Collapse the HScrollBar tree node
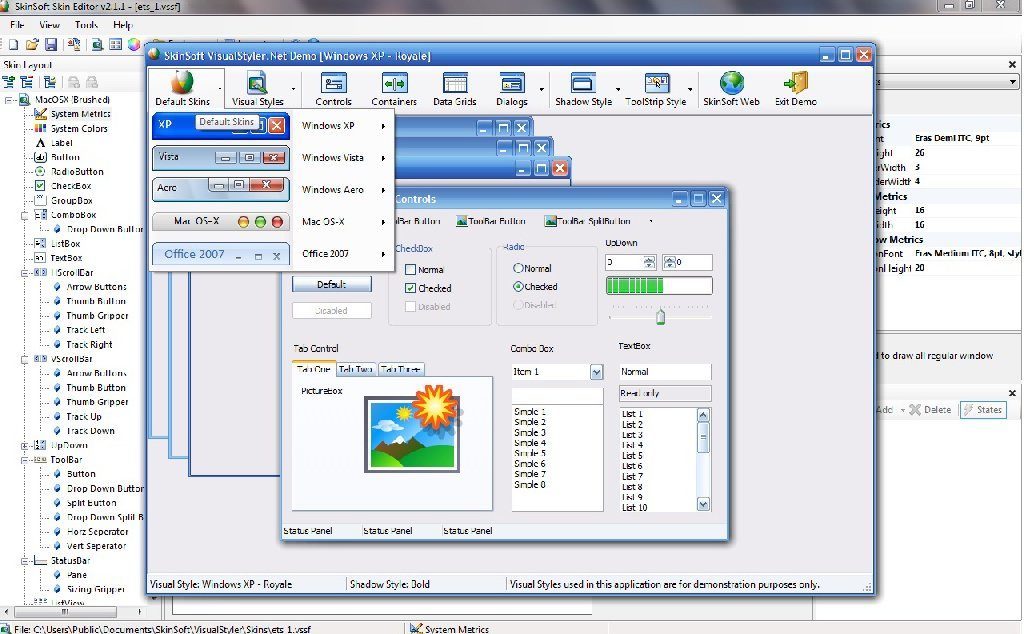1024x634 pixels. (x=25, y=272)
